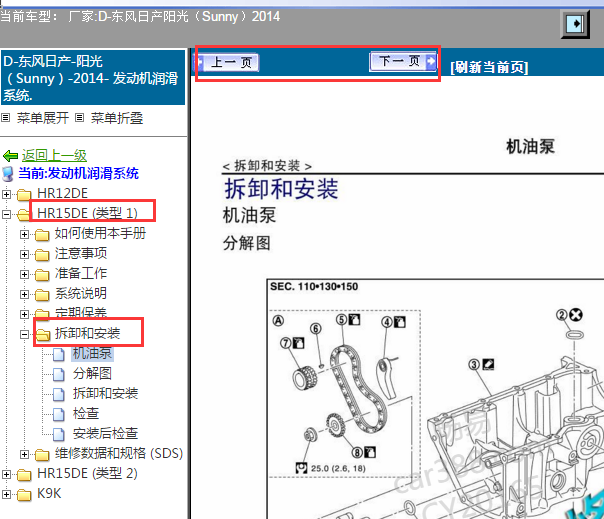Click the K9K folder icon
The image size is (604, 519).
[24, 495]
